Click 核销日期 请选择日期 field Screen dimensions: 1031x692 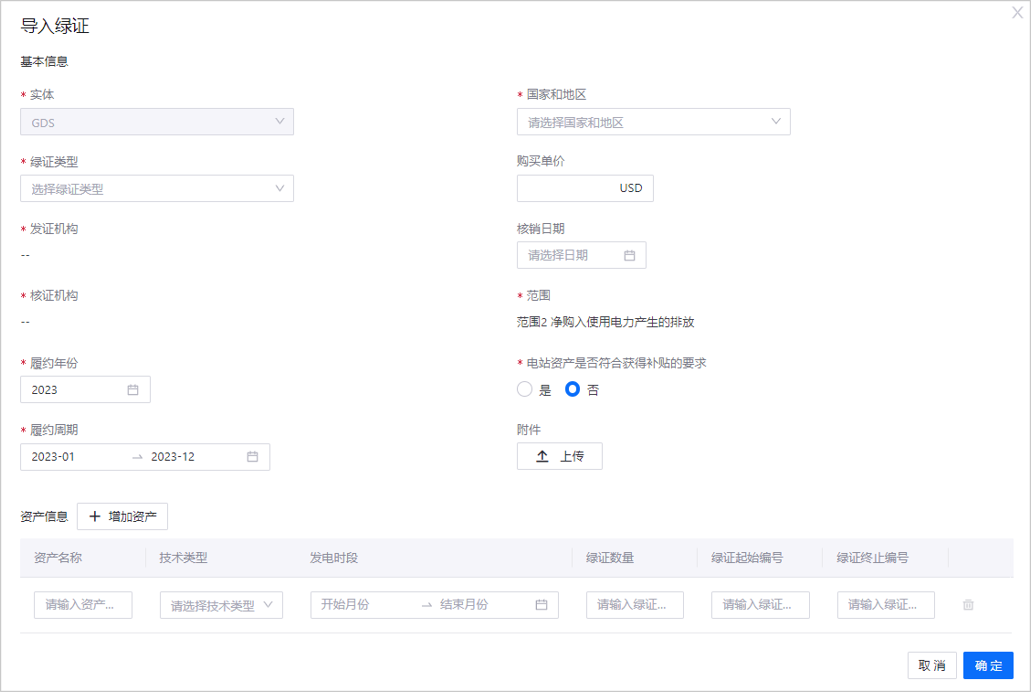[581, 255]
